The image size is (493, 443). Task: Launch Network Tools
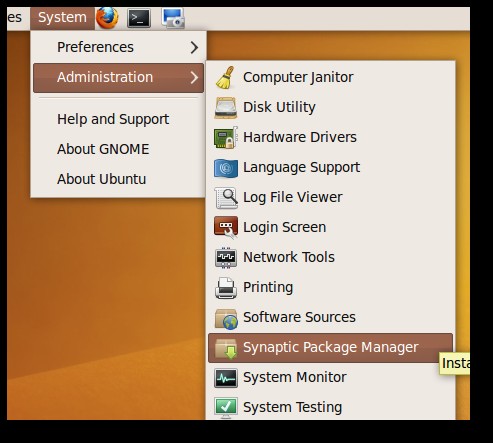pos(330,257)
